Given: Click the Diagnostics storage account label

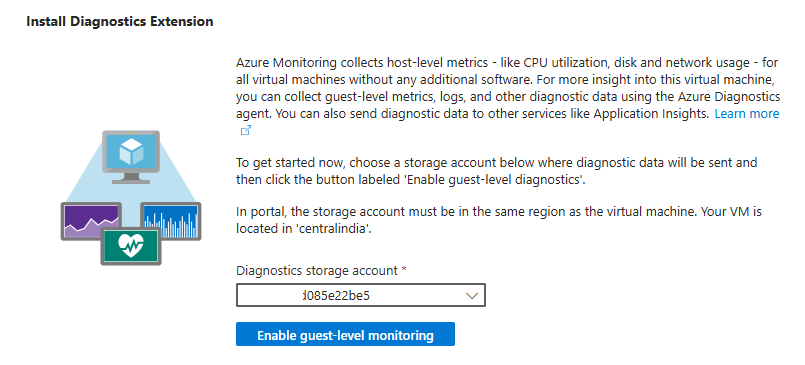Looking at the screenshot, I should tap(317, 271).
